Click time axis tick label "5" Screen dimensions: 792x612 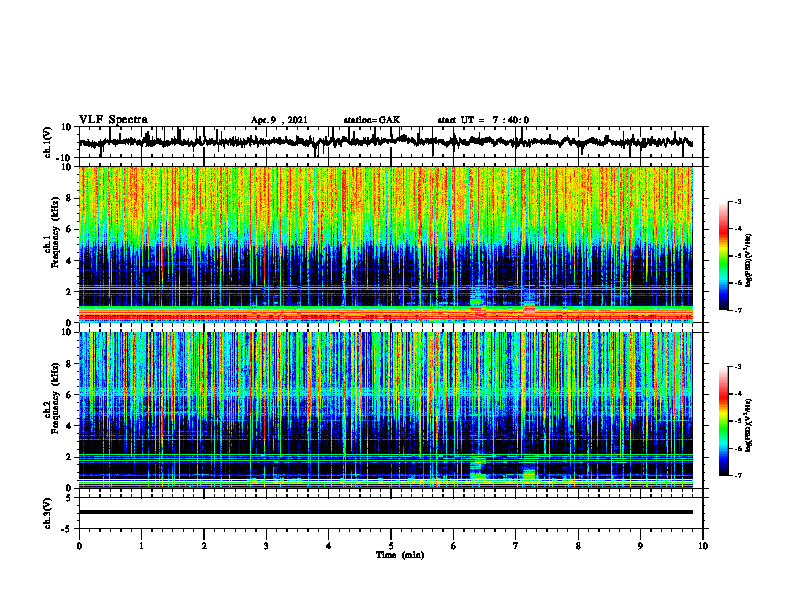391,546
